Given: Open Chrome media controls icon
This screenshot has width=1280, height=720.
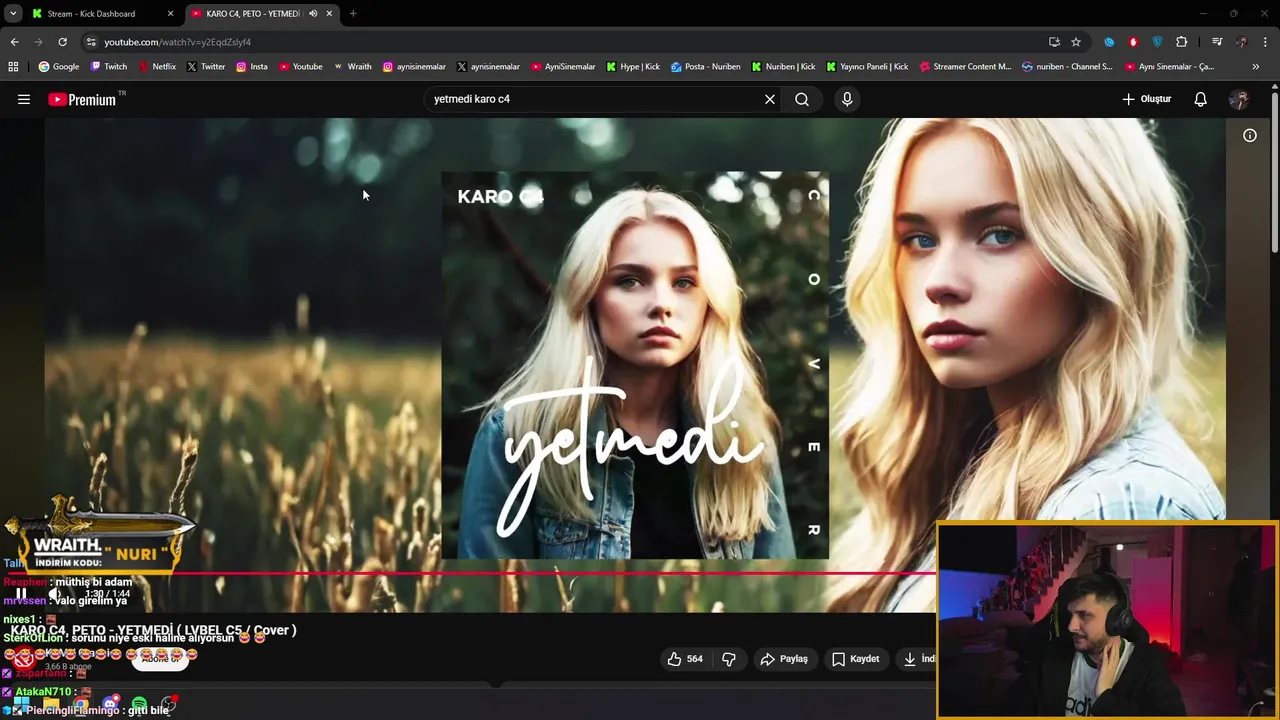Looking at the screenshot, I should click(1217, 42).
